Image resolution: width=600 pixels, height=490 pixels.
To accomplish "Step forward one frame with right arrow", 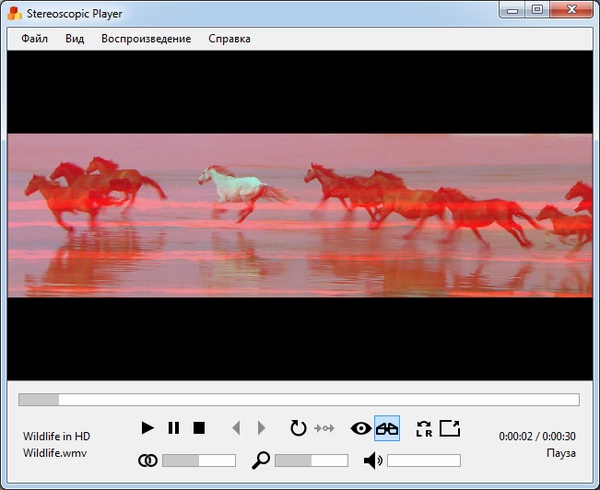I will (262, 428).
